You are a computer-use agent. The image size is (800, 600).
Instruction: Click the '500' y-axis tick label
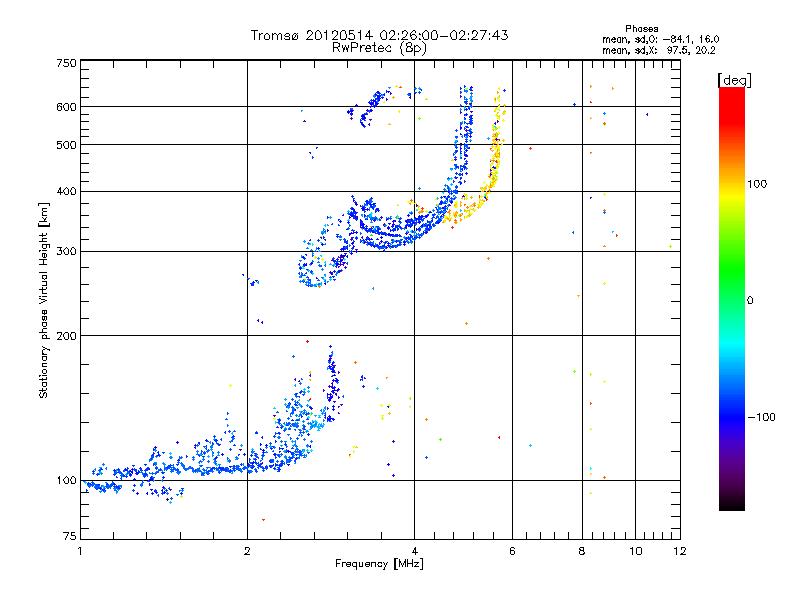pos(66,145)
